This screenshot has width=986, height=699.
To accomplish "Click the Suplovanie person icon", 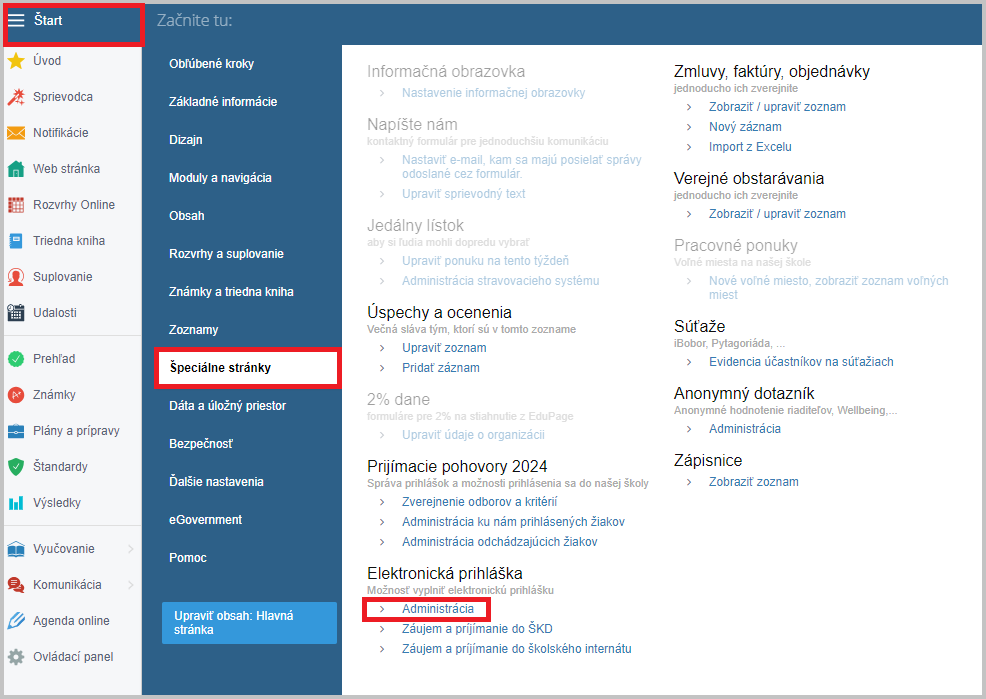I will [x=16, y=277].
